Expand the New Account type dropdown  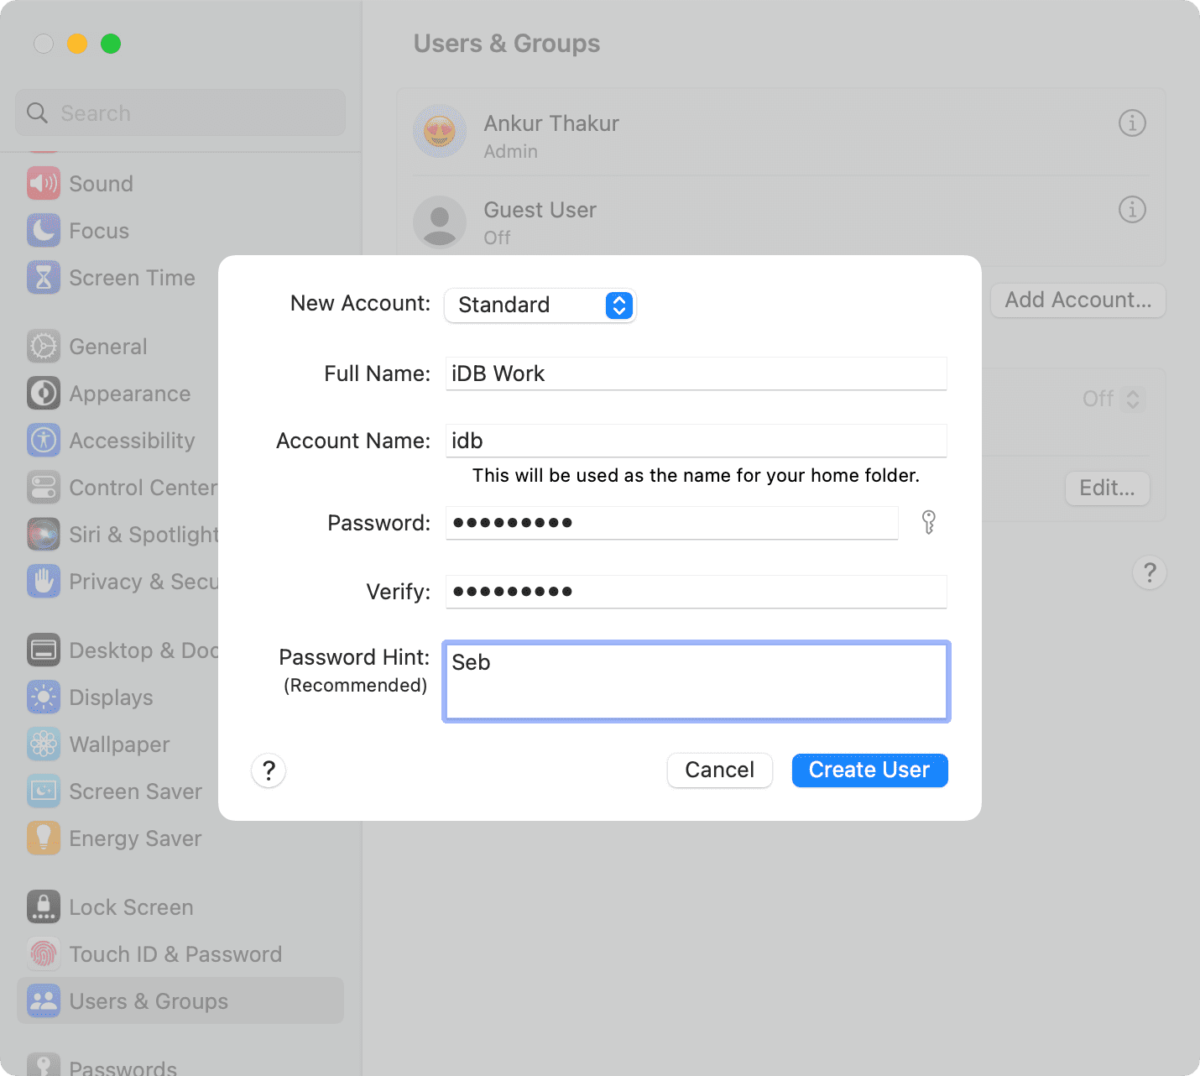pos(618,305)
